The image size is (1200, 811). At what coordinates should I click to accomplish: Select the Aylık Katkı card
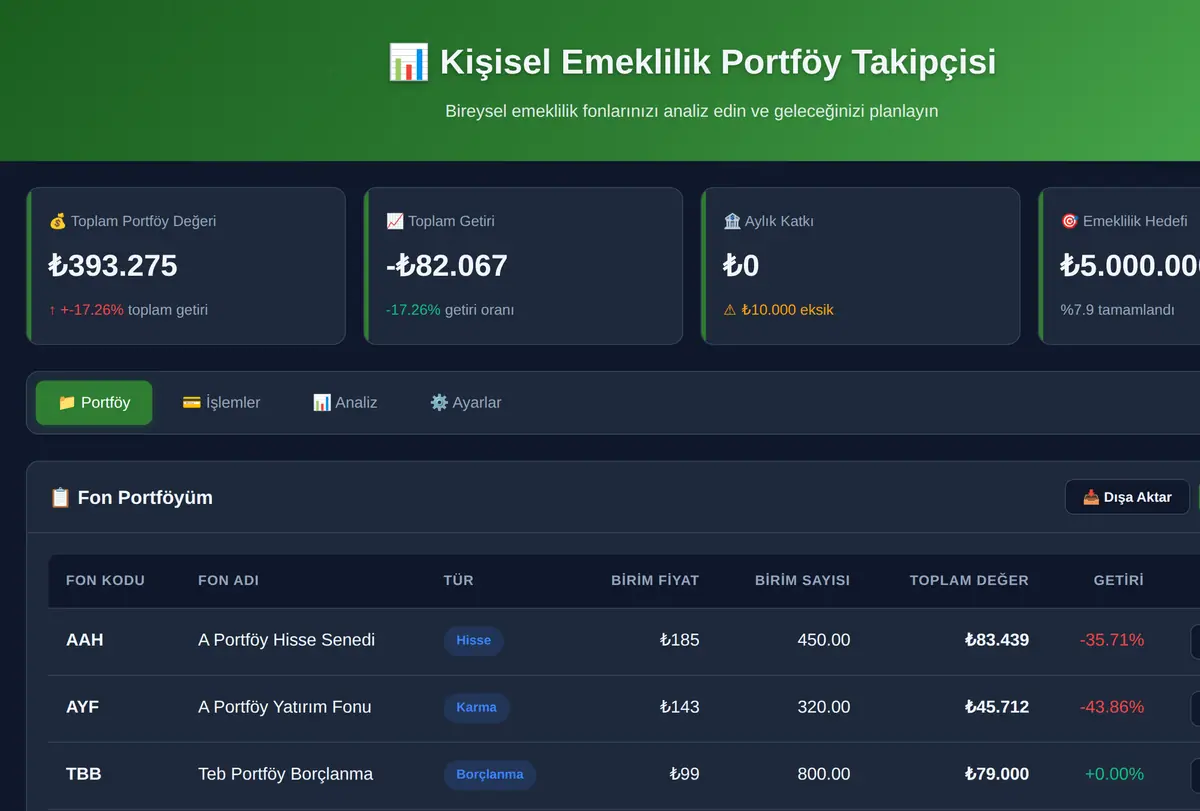pyautogui.click(x=861, y=266)
